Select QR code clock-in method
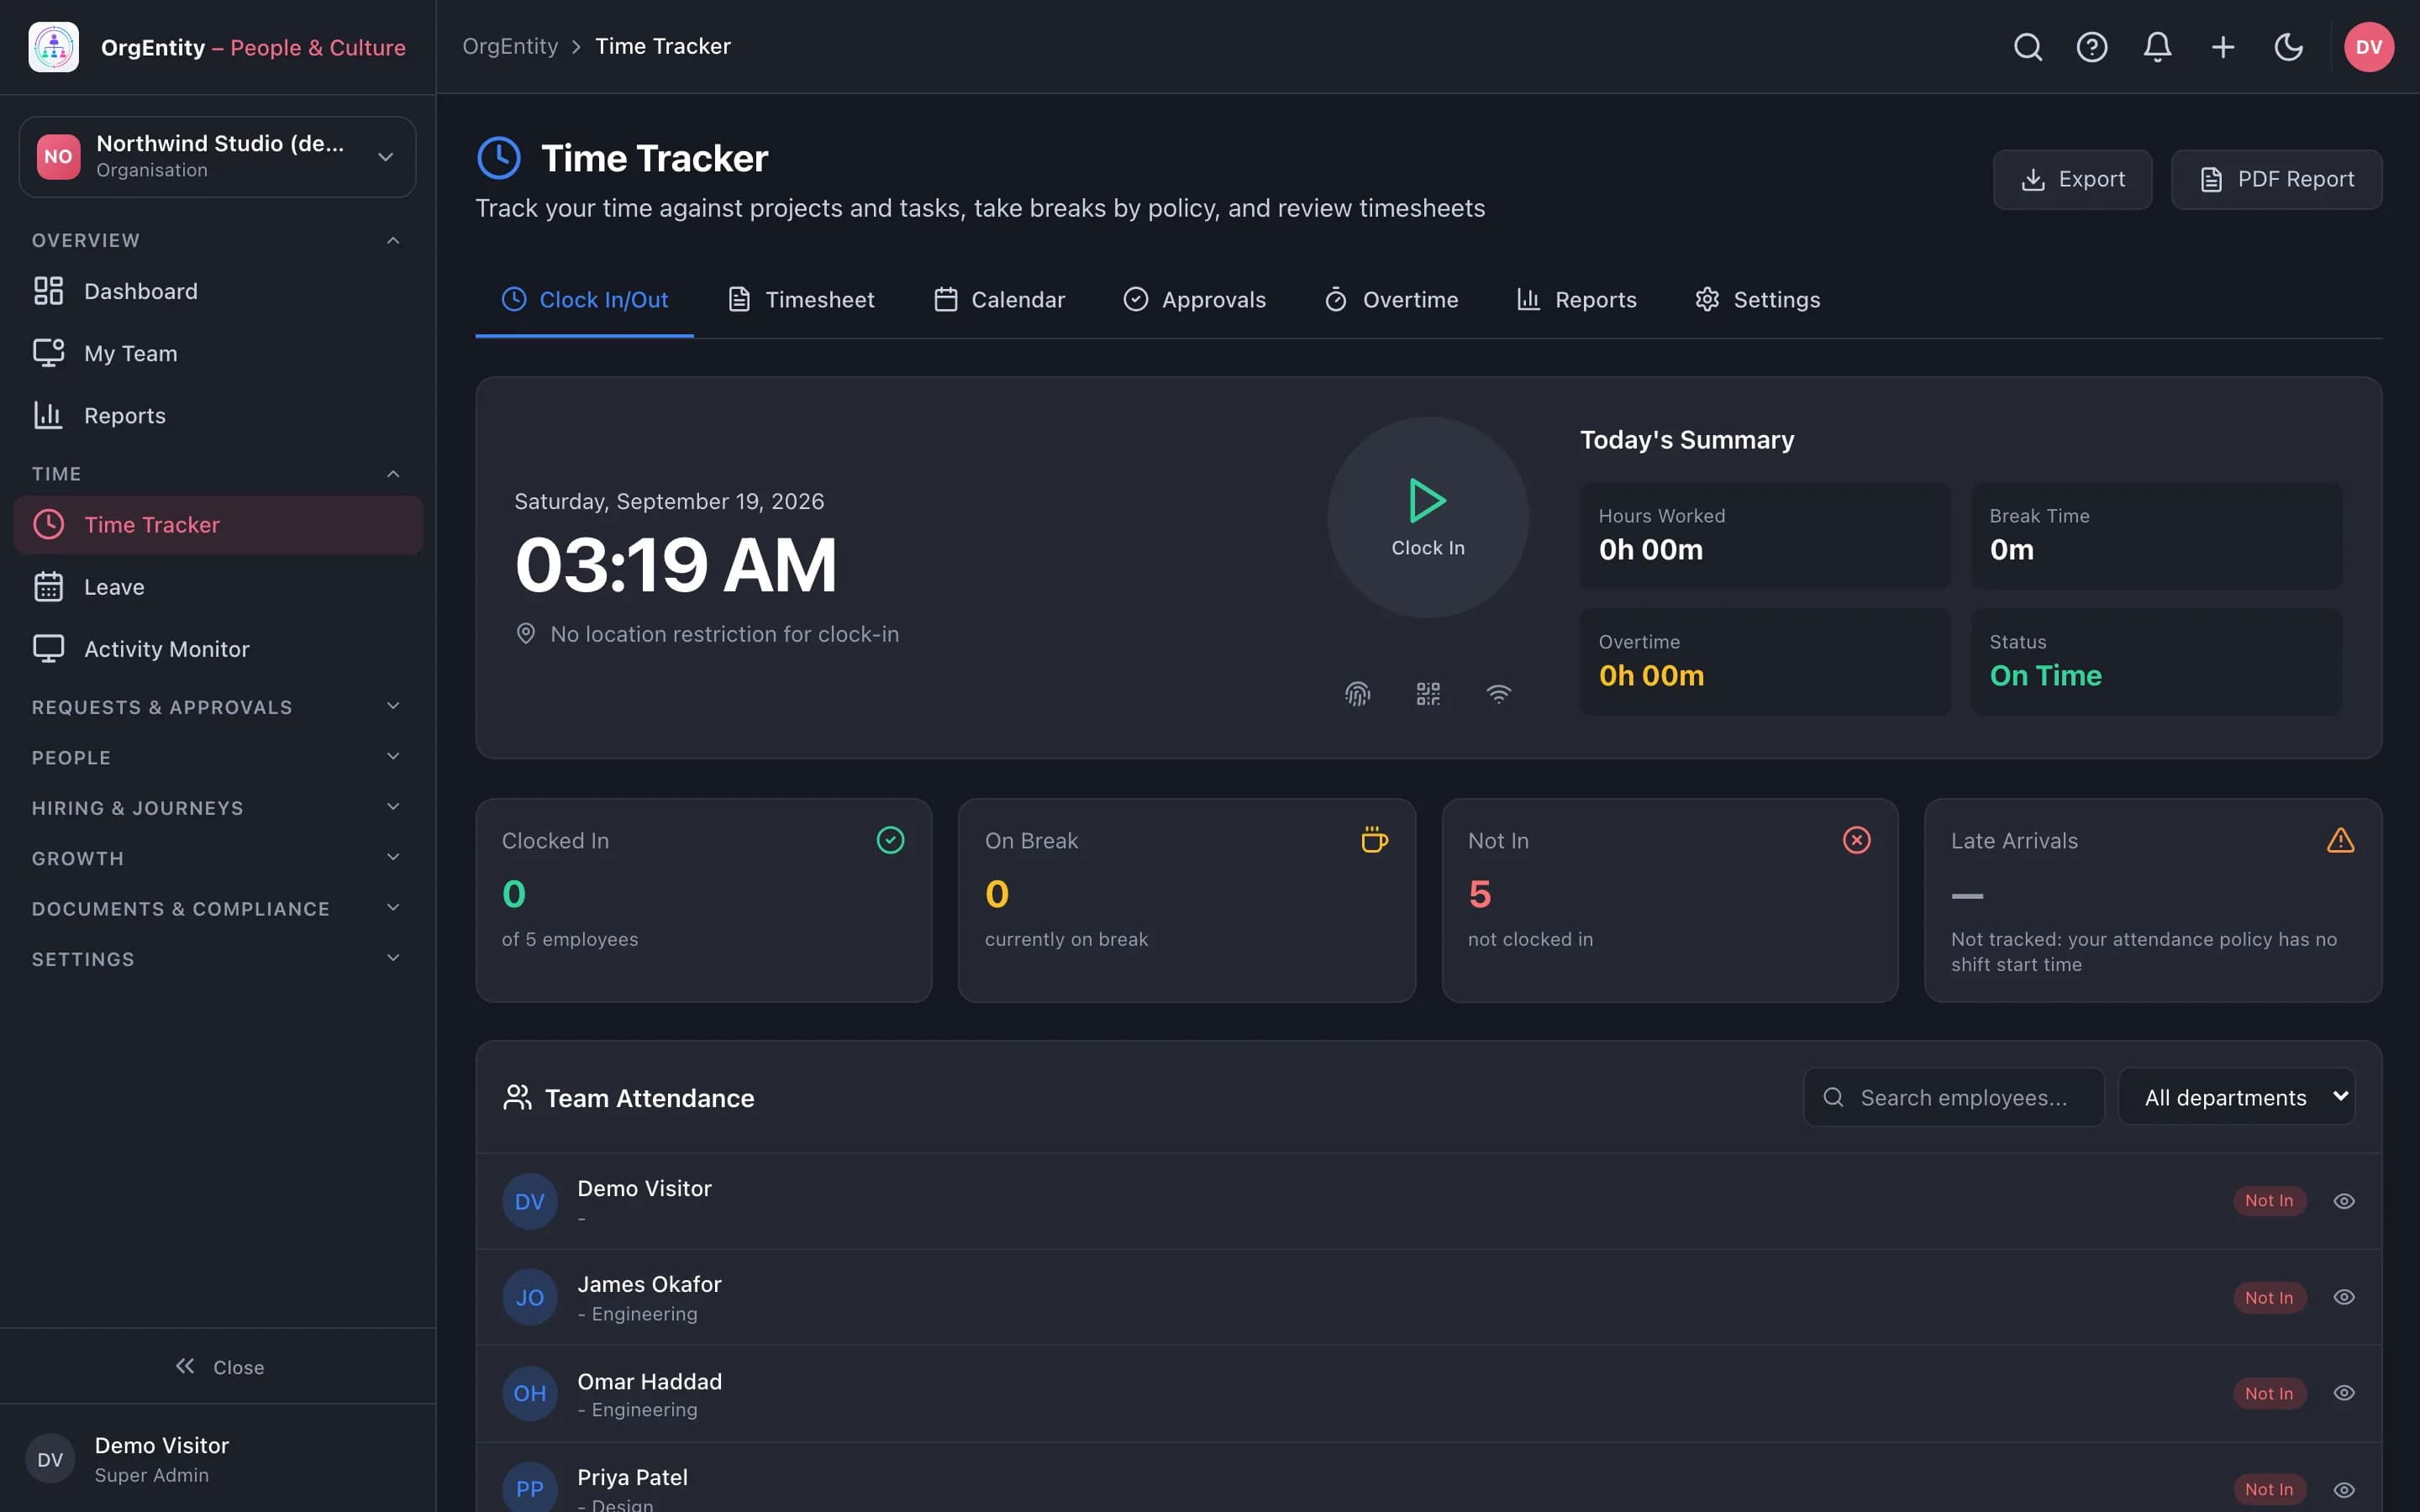This screenshot has width=2420, height=1512. click(1428, 693)
